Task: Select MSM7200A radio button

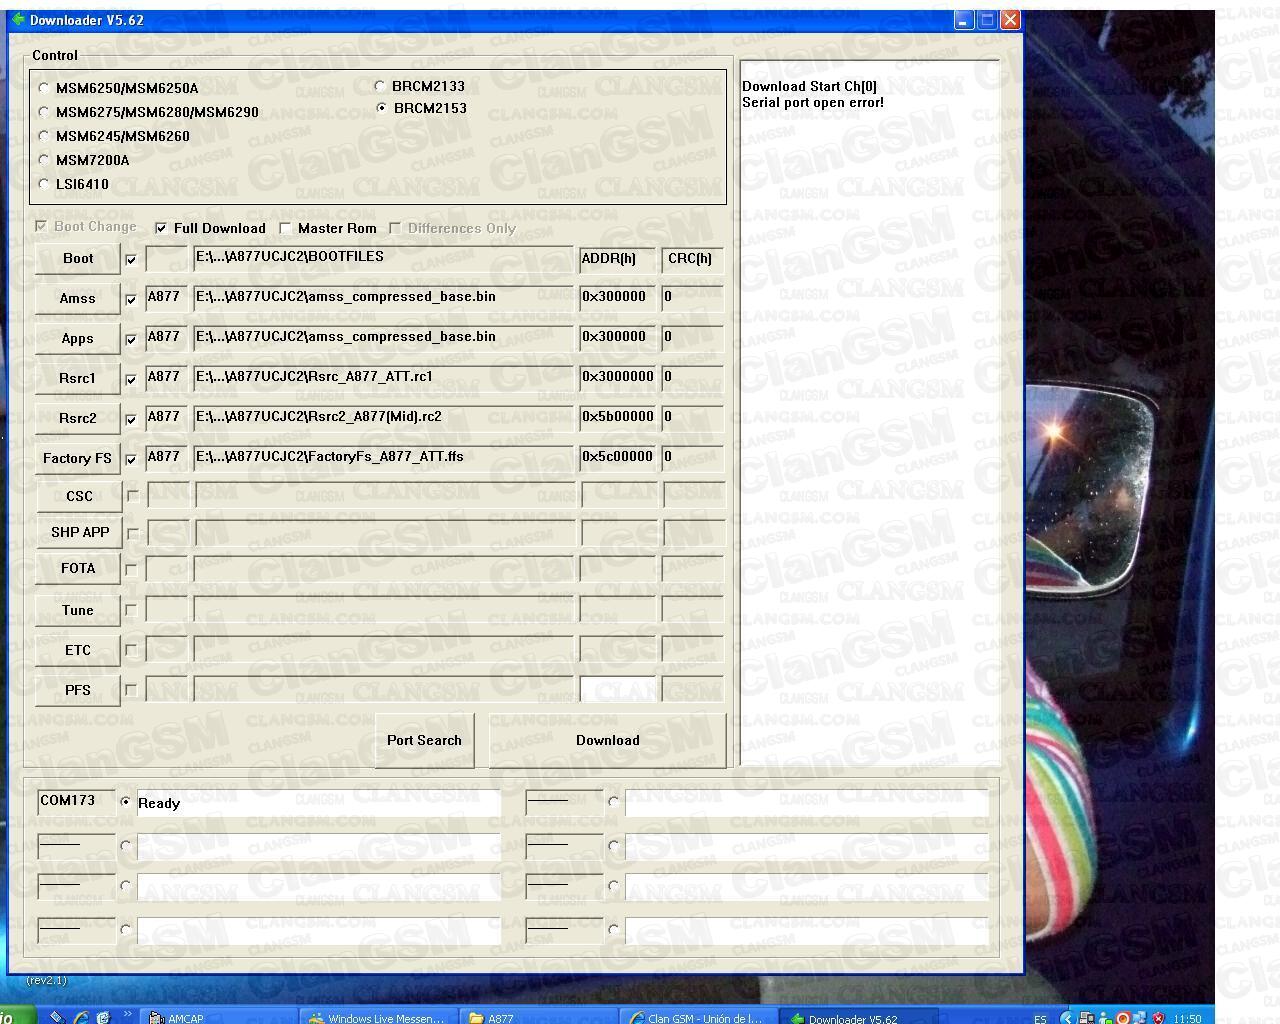Action: point(44,160)
